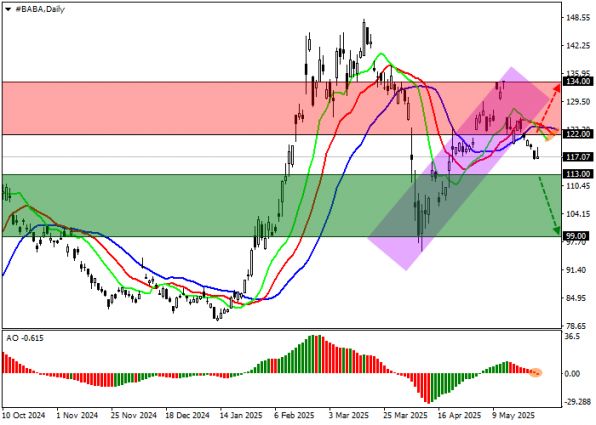Click the orange triangle marker near moving averages
The image size is (596, 425).
pos(550,136)
